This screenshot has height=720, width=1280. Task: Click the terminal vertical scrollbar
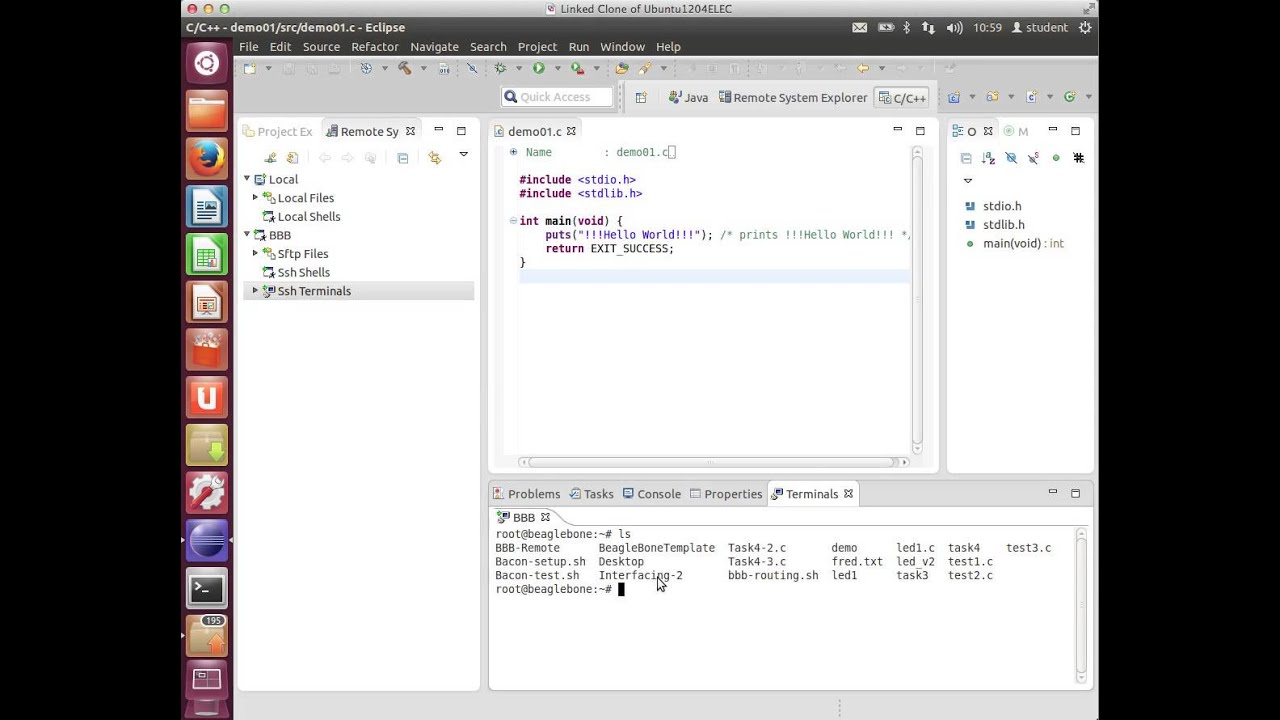[x=1080, y=603]
